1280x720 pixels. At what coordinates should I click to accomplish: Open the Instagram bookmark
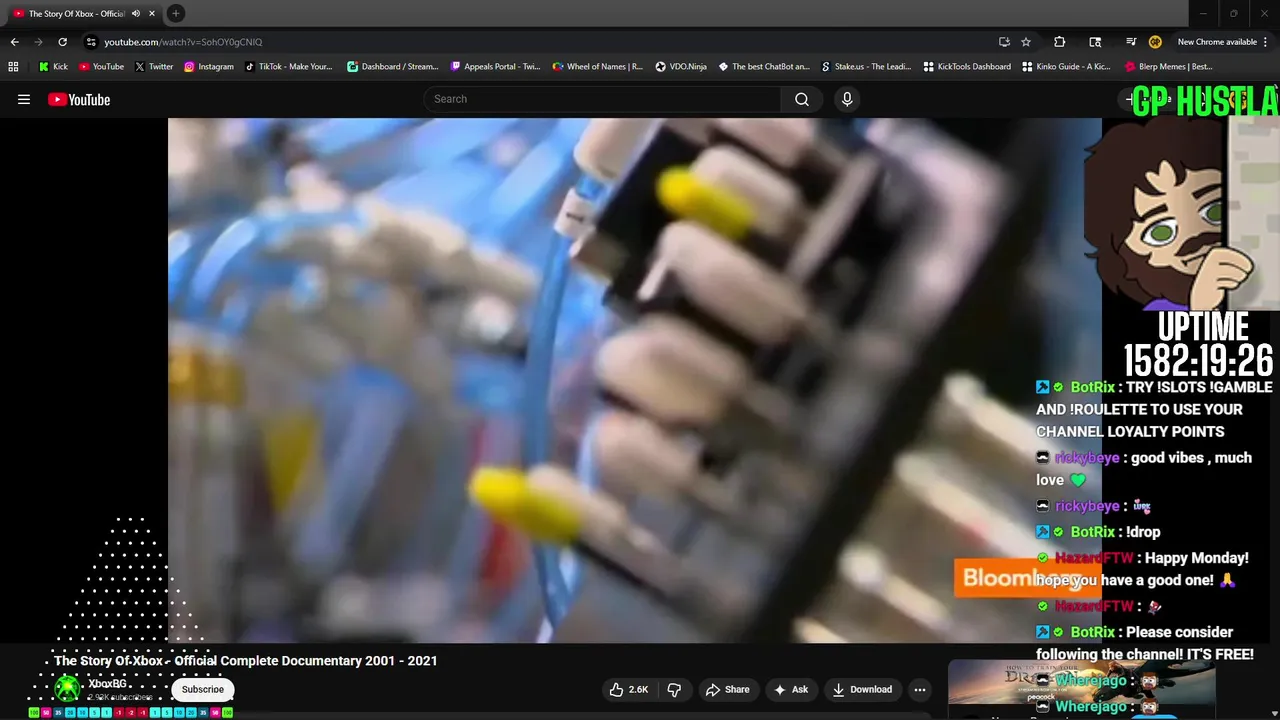[x=208, y=67]
